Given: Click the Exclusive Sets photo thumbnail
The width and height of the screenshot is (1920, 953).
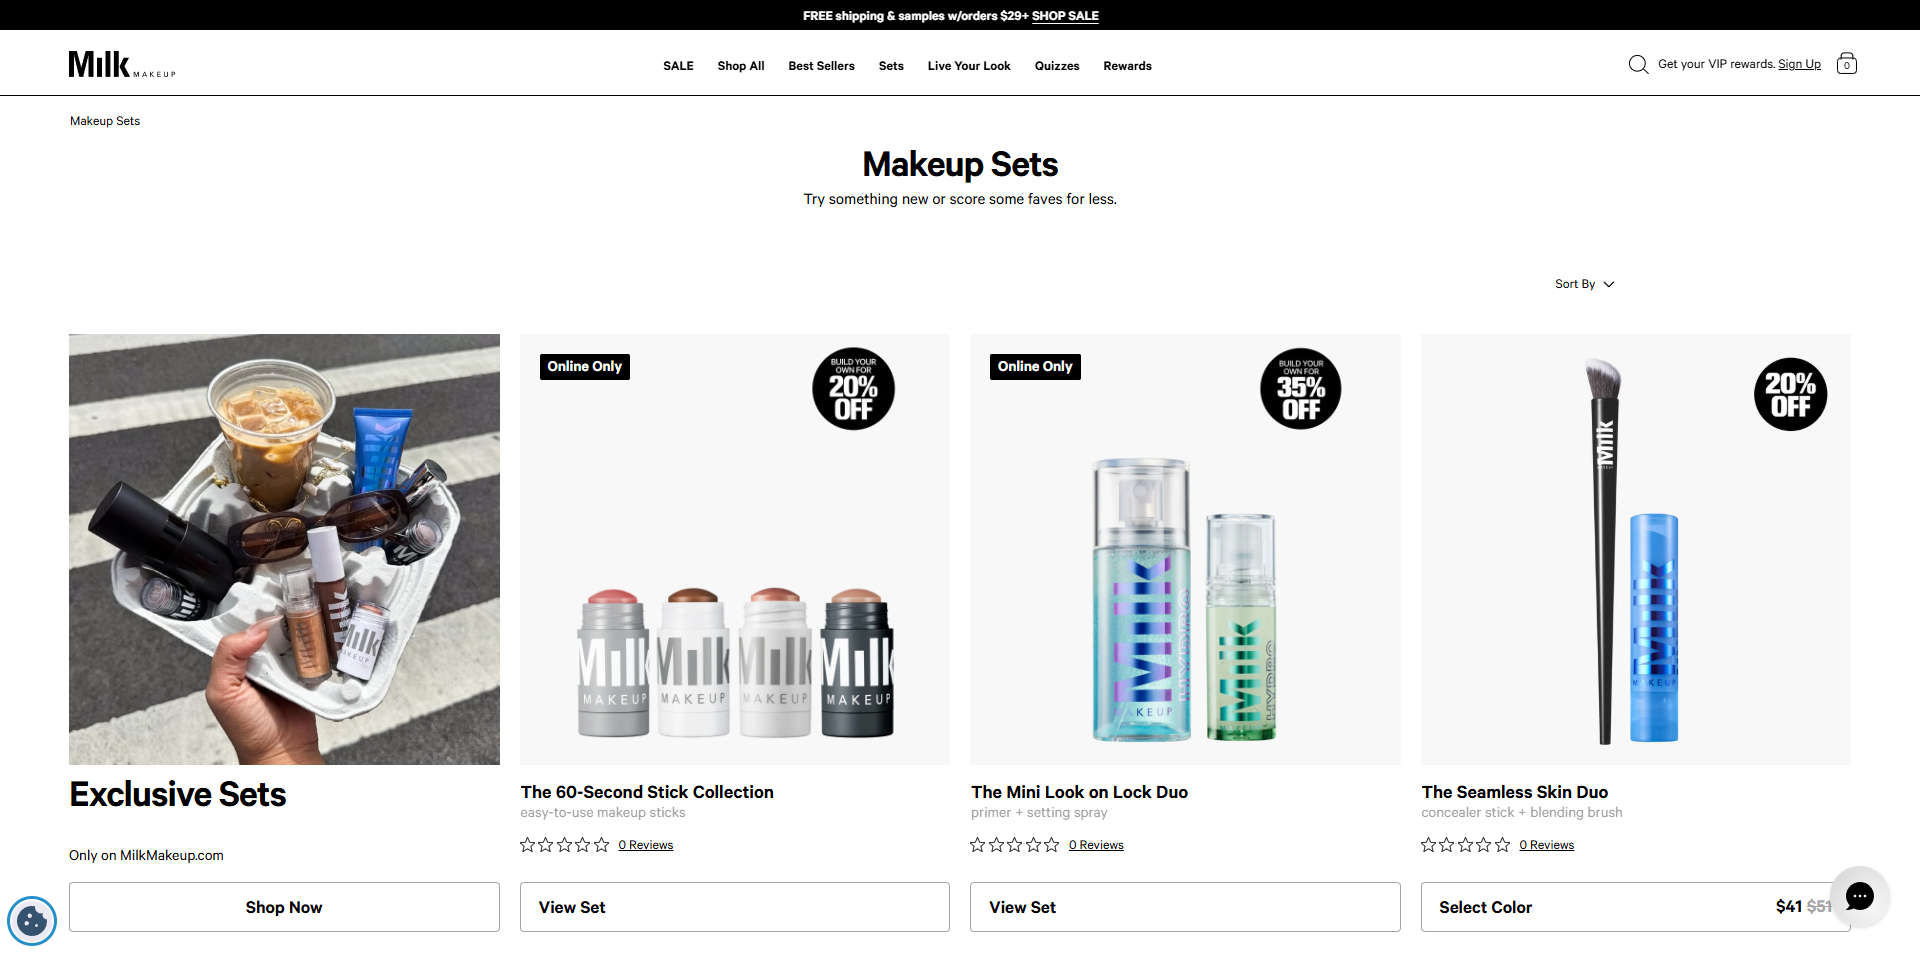Looking at the screenshot, I should (284, 549).
